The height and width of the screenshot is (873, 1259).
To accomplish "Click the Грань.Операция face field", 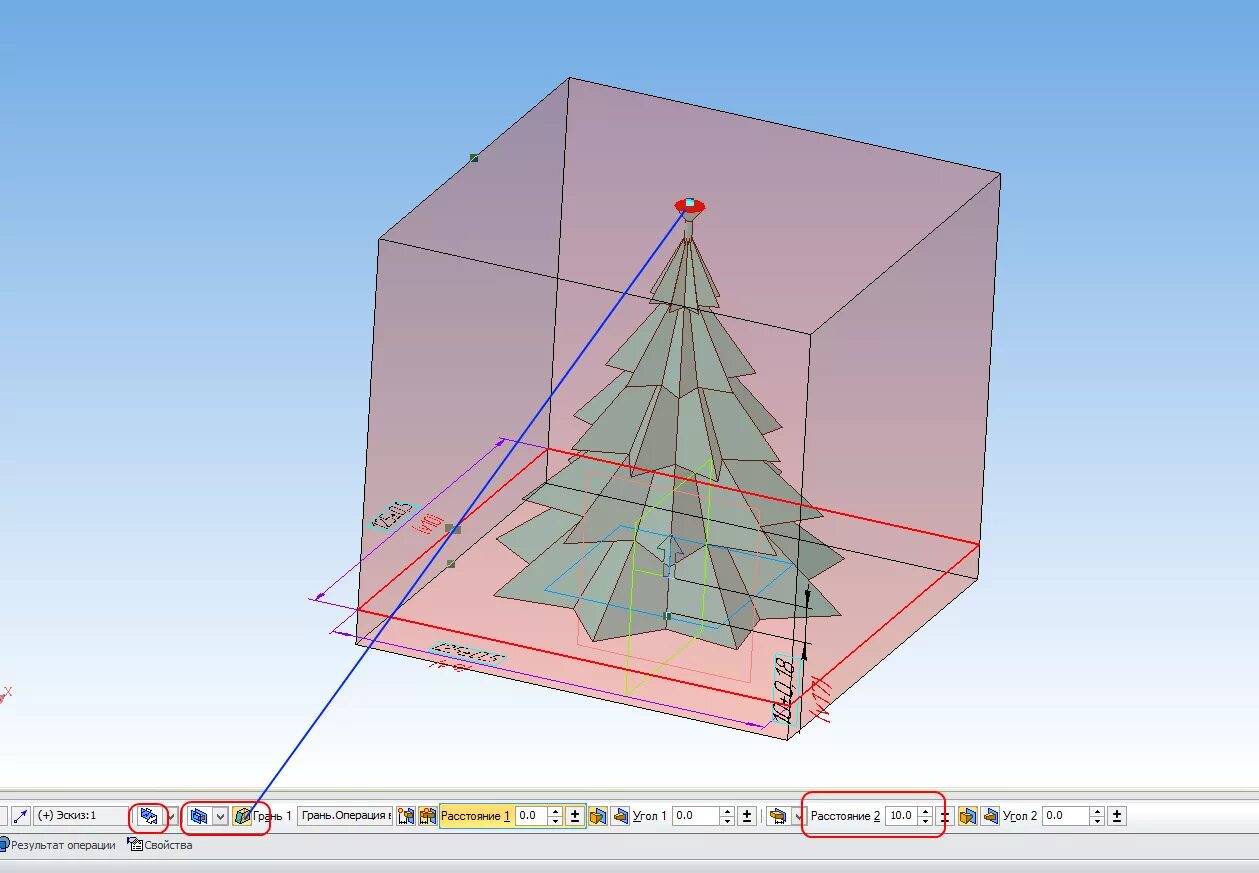I will (345, 816).
